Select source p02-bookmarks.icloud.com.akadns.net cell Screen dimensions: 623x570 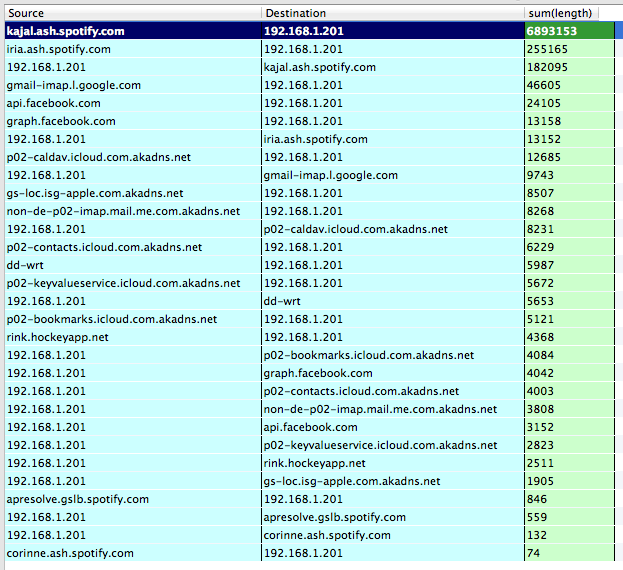pos(133,319)
